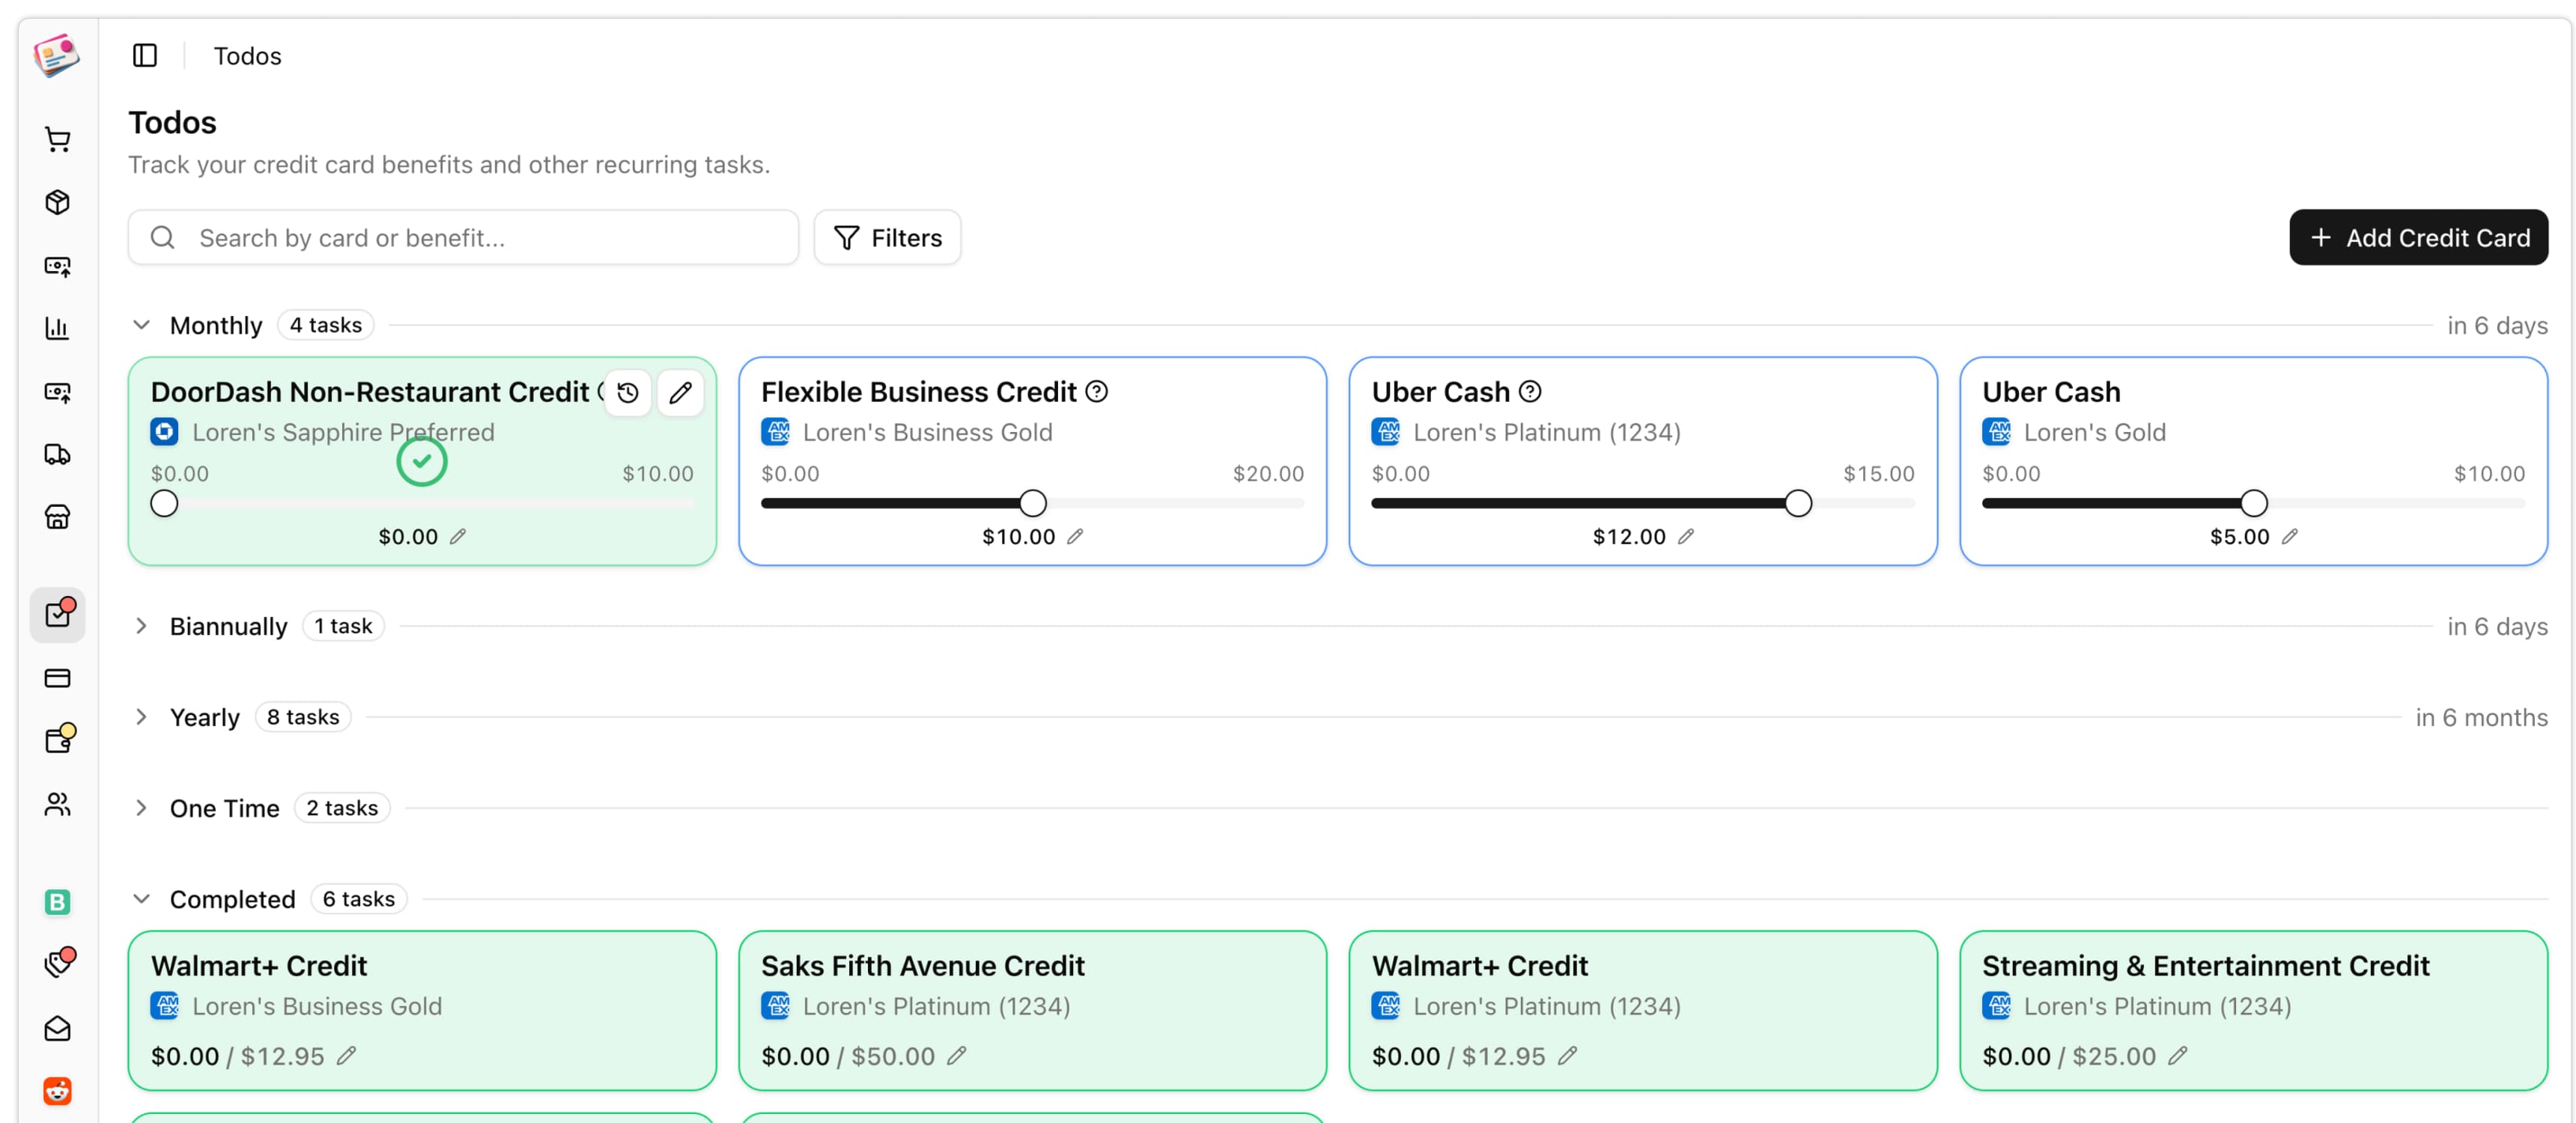The width and height of the screenshot is (2576, 1123).
Task: Show help info for Uber Cash Platinum card
Action: pos(1530,391)
